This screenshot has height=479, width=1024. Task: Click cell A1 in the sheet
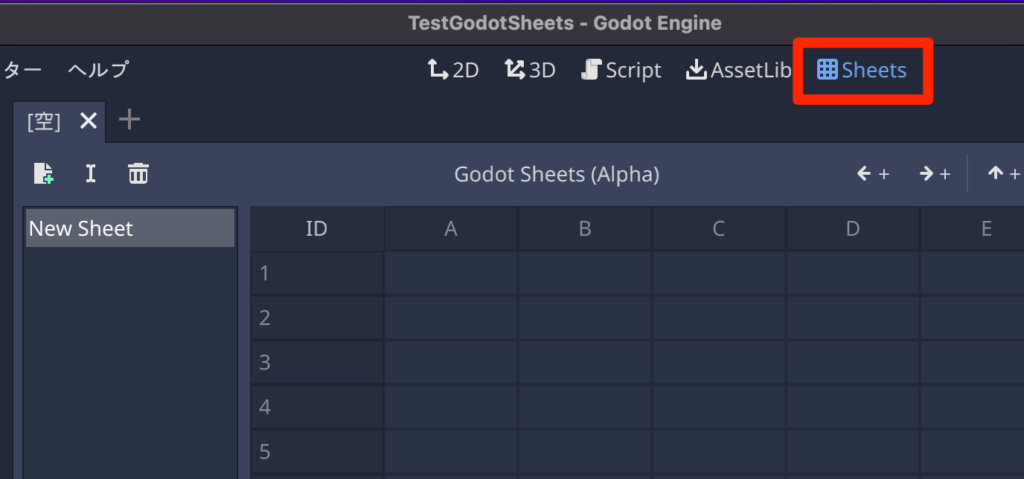451,273
